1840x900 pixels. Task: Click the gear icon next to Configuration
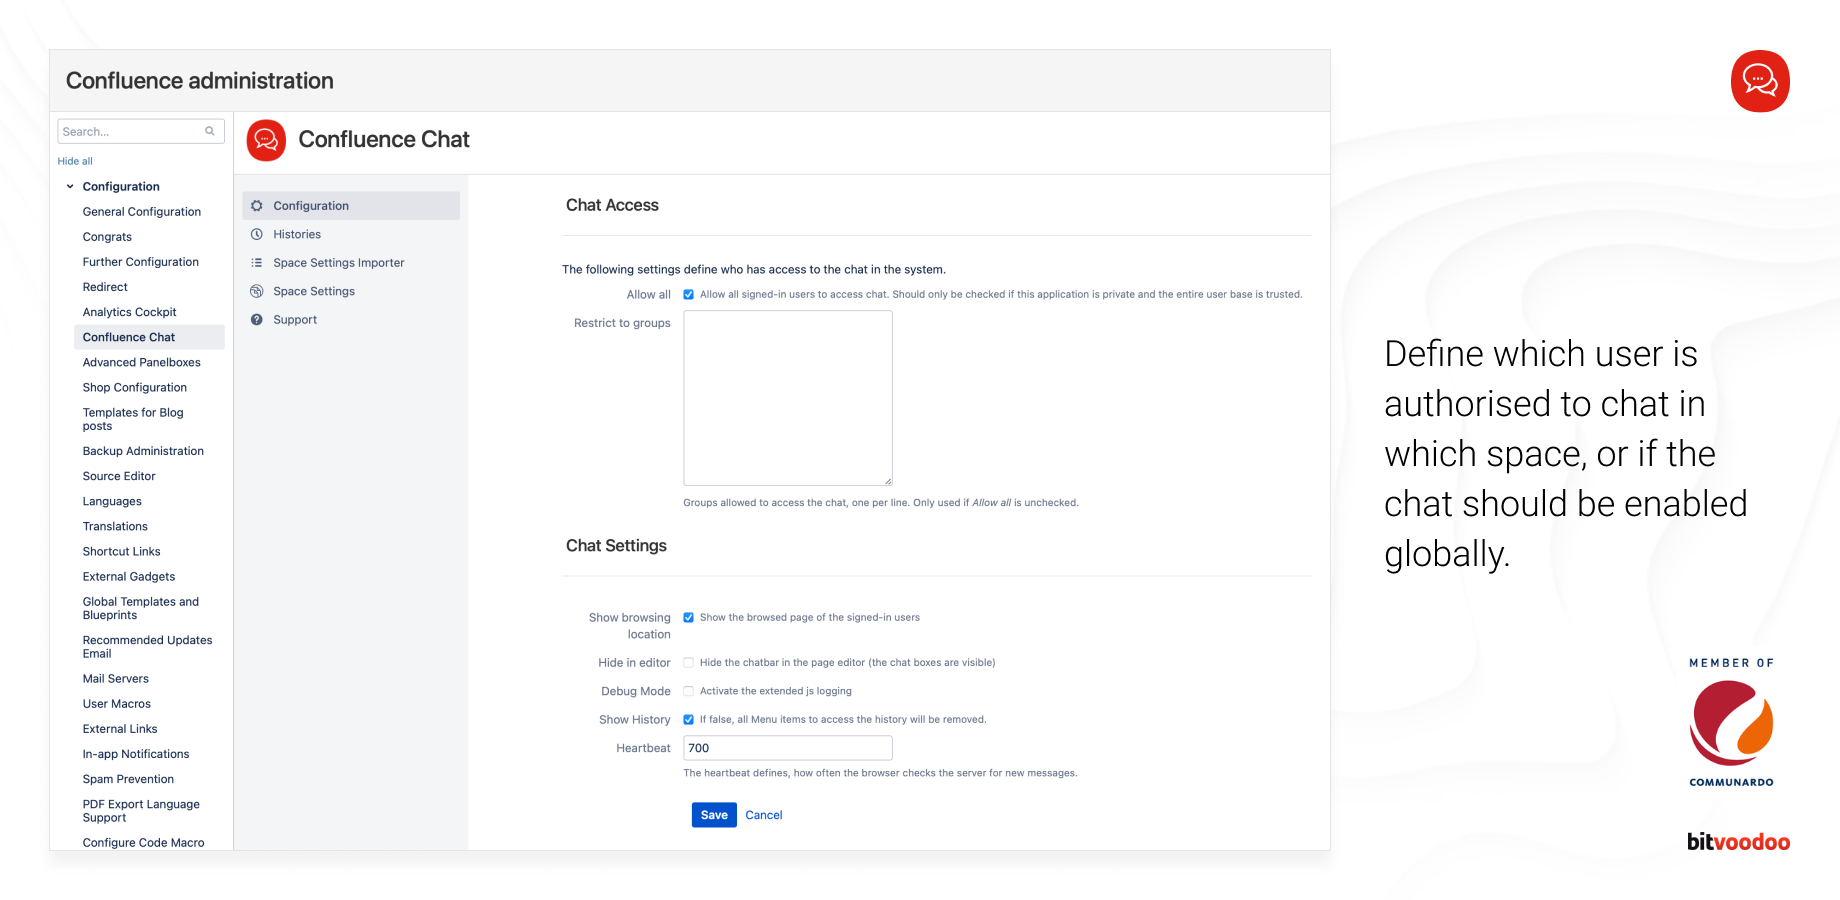point(257,206)
